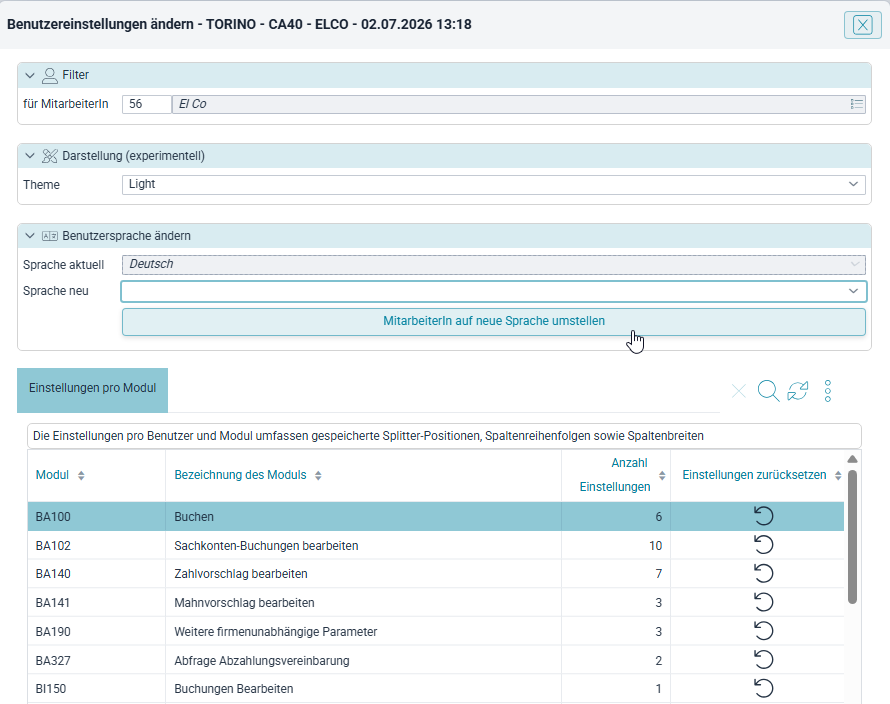The width and height of the screenshot is (890, 704).
Task: Select the BA327 module cell
Action: pos(96,661)
